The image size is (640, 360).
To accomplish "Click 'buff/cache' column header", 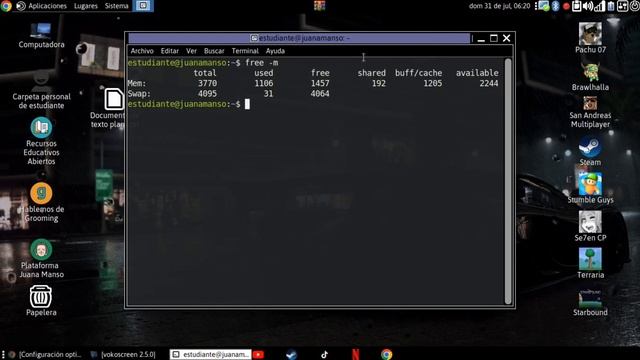I will [418, 73].
